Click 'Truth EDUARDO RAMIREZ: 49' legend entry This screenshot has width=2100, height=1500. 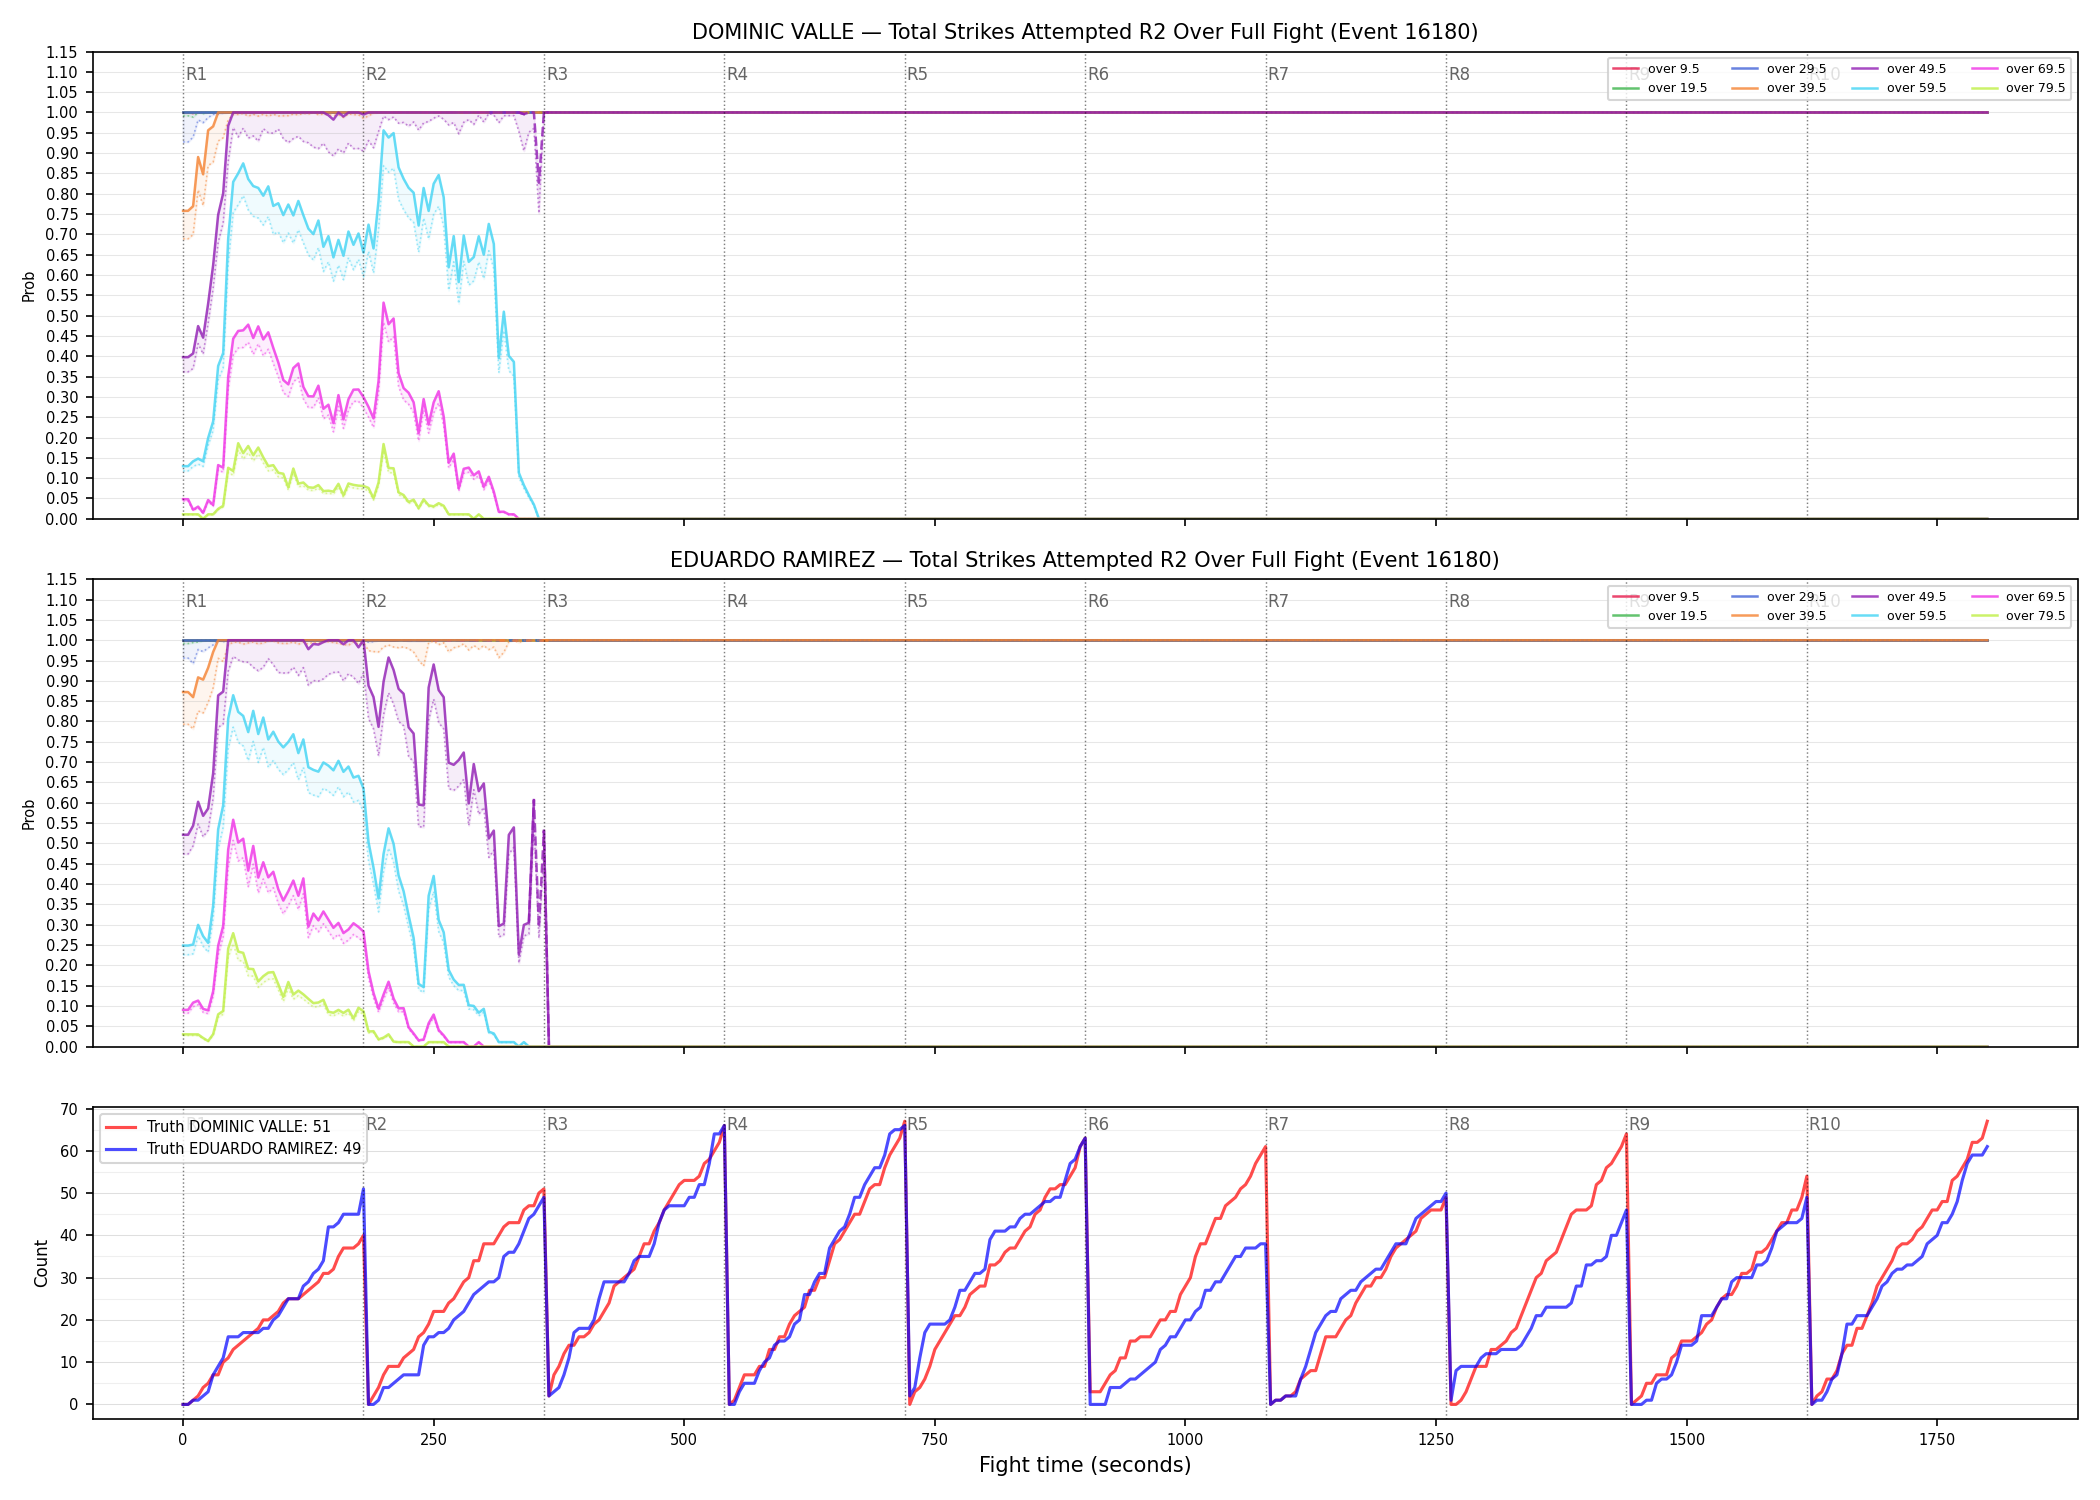tap(232, 1148)
